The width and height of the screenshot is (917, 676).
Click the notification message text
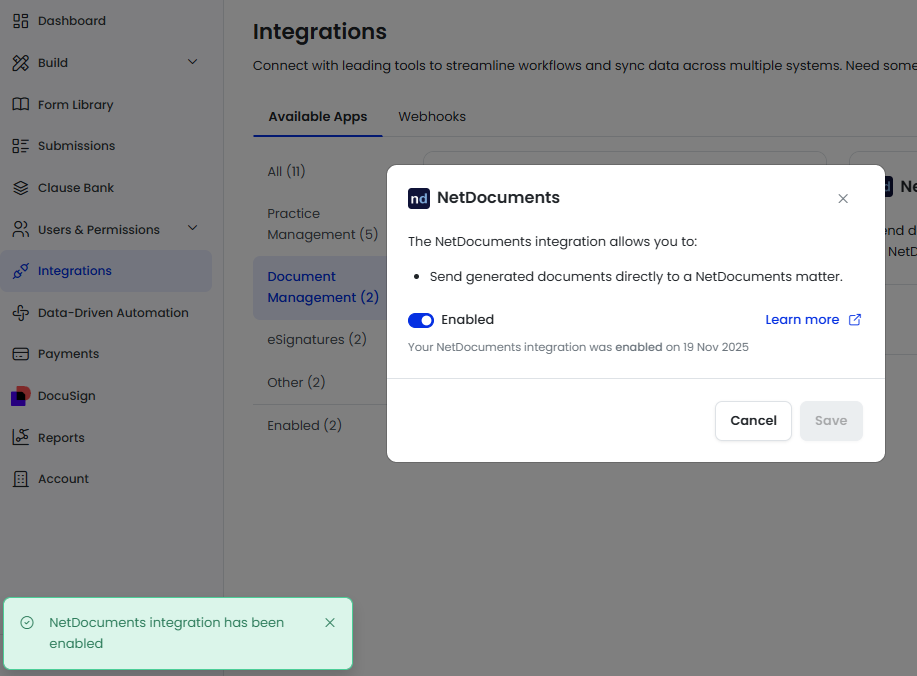(x=167, y=633)
